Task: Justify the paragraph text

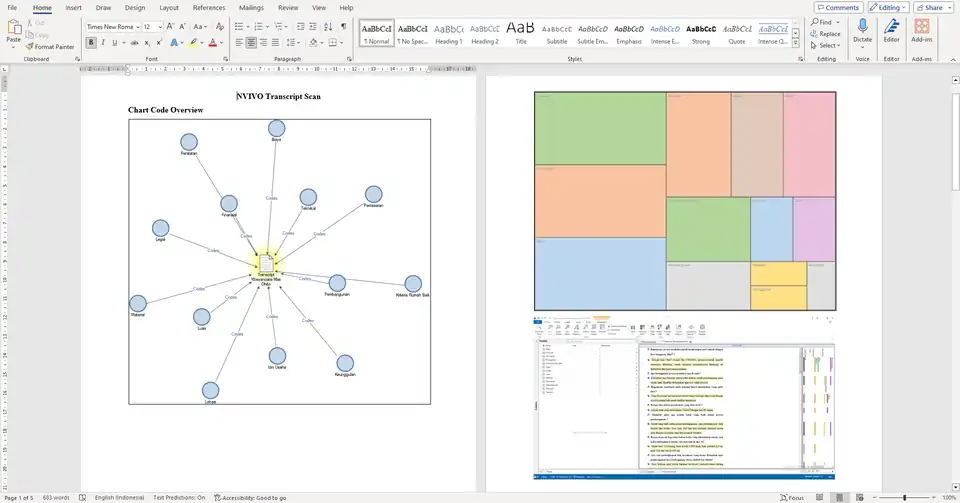Action: click(276, 43)
